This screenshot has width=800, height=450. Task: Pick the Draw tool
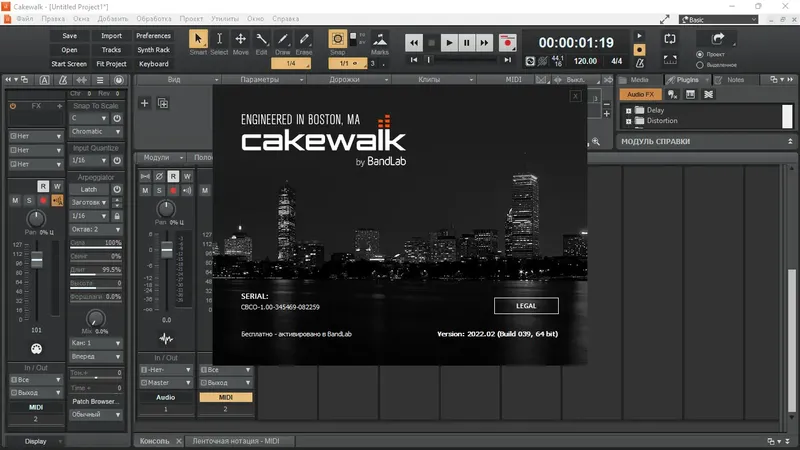pyautogui.click(x=283, y=39)
